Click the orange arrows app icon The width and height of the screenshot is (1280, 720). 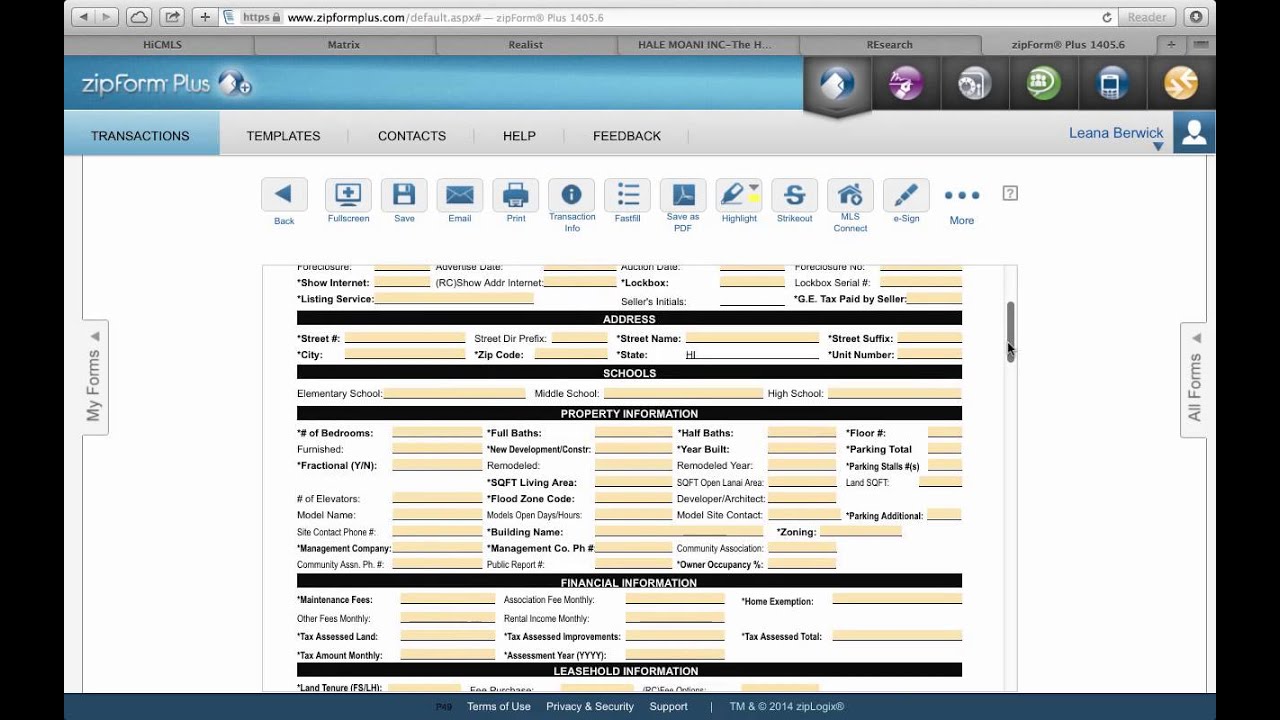coord(1181,84)
